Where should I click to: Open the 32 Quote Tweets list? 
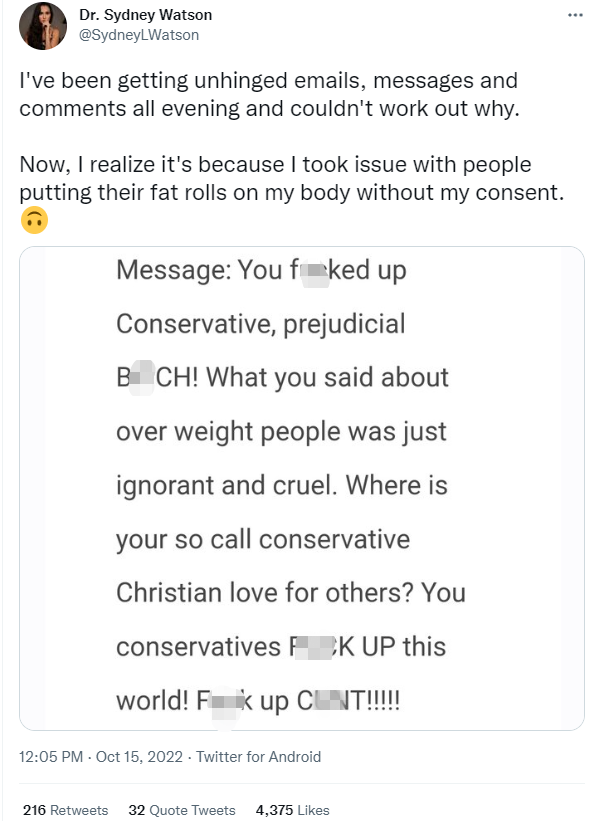(x=182, y=810)
